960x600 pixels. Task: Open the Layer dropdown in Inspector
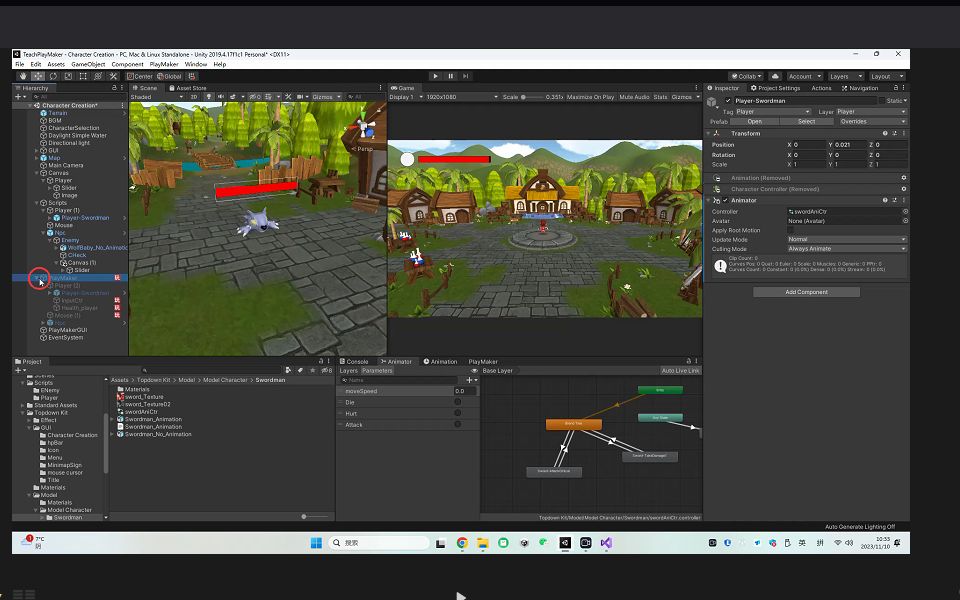(871, 111)
